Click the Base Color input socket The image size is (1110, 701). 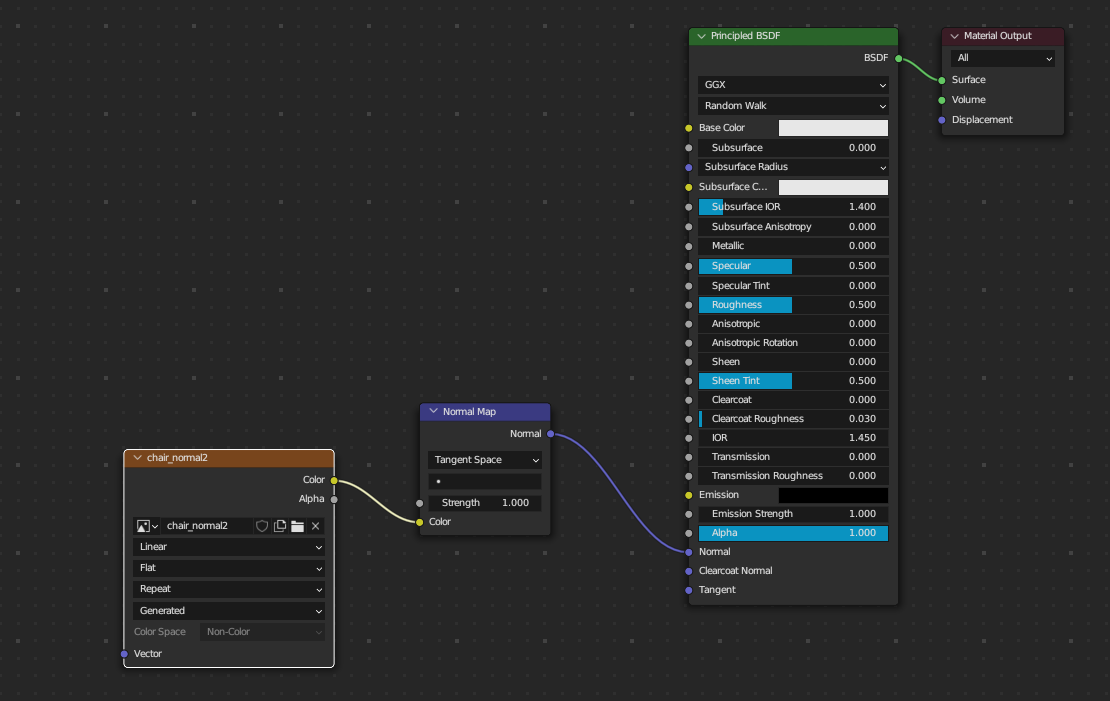[689, 128]
